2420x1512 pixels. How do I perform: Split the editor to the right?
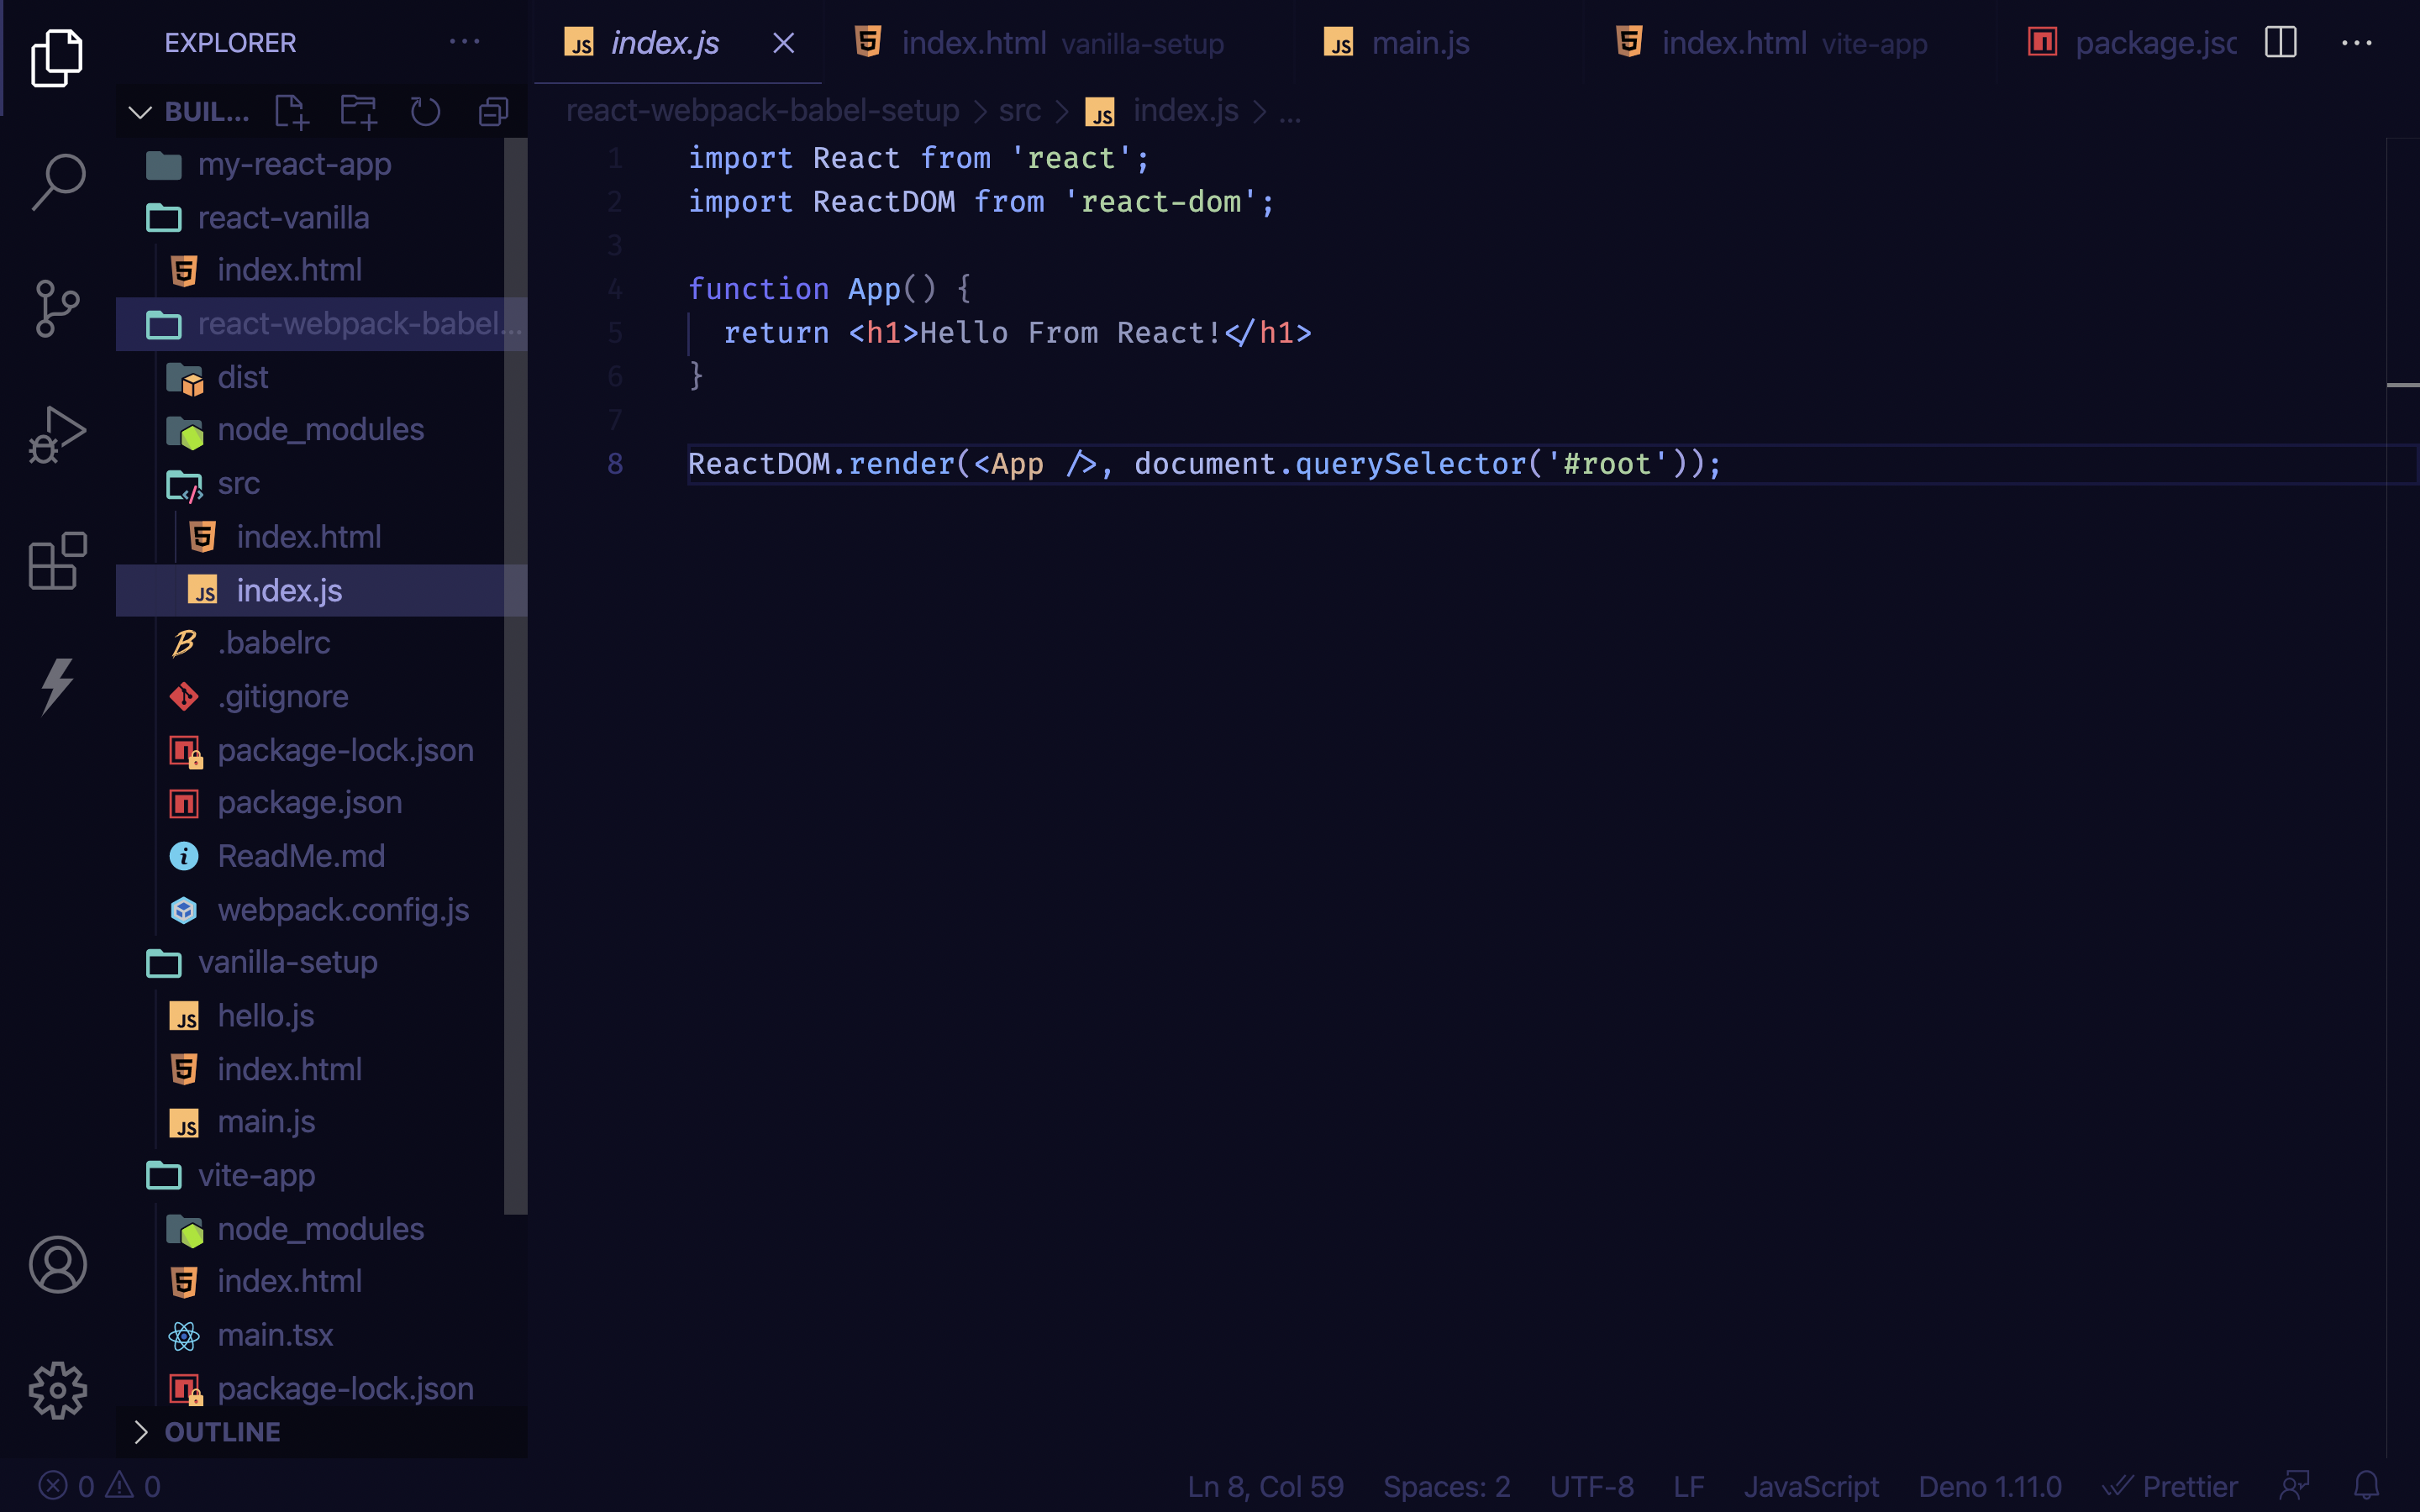[2280, 43]
